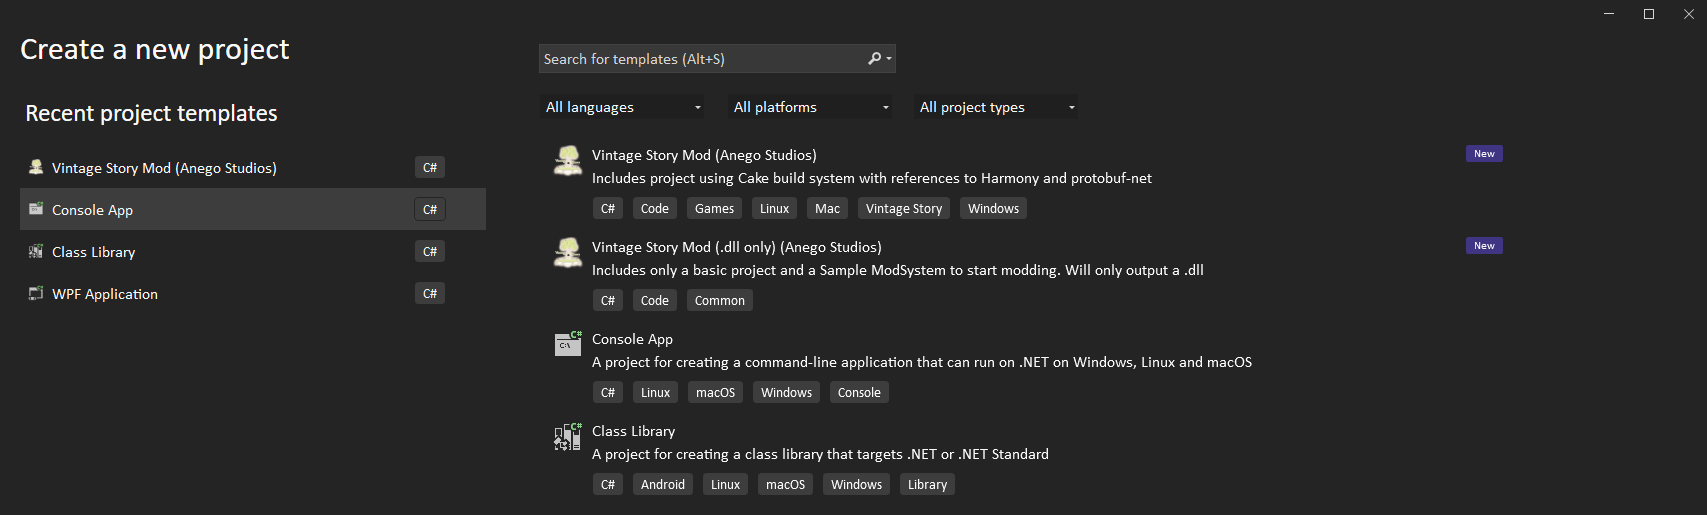Click the New badge on Vintage Story Mod (Anego Studios)
The image size is (1707, 515).
pyautogui.click(x=1484, y=154)
